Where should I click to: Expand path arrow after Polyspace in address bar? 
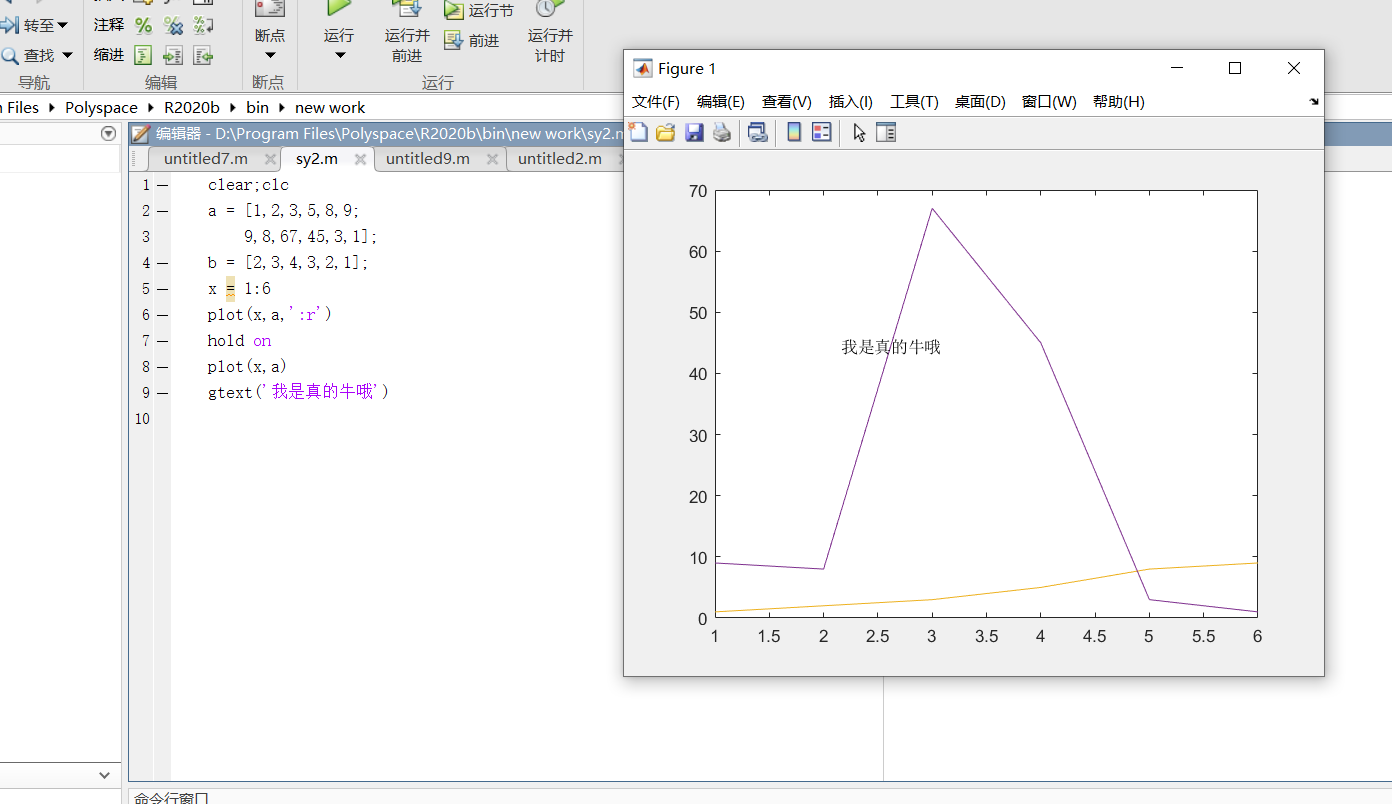tap(151, 107)
